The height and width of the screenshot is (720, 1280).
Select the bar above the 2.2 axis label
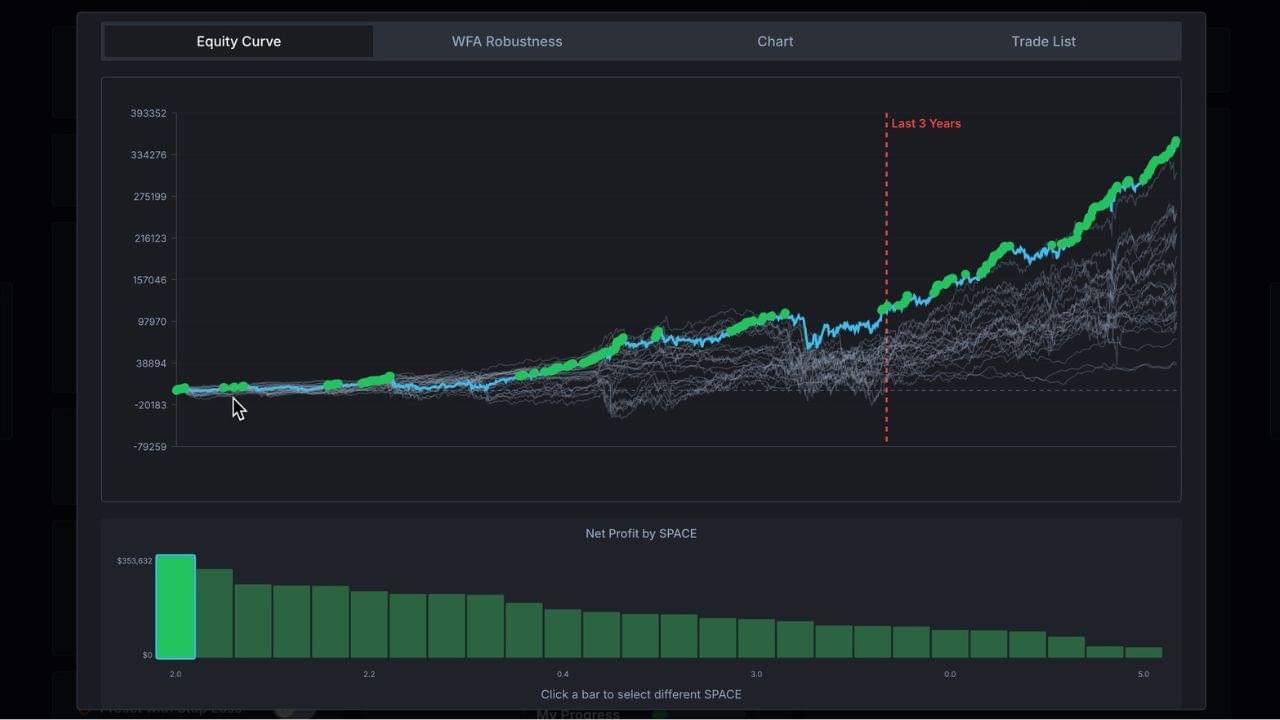(369, 620)
